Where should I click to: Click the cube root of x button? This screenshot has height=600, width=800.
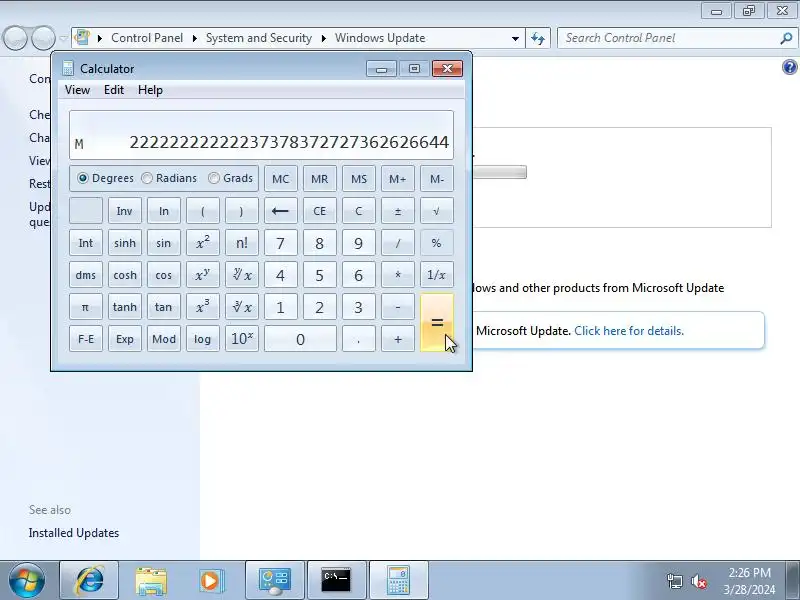click(x=242, y=307)
